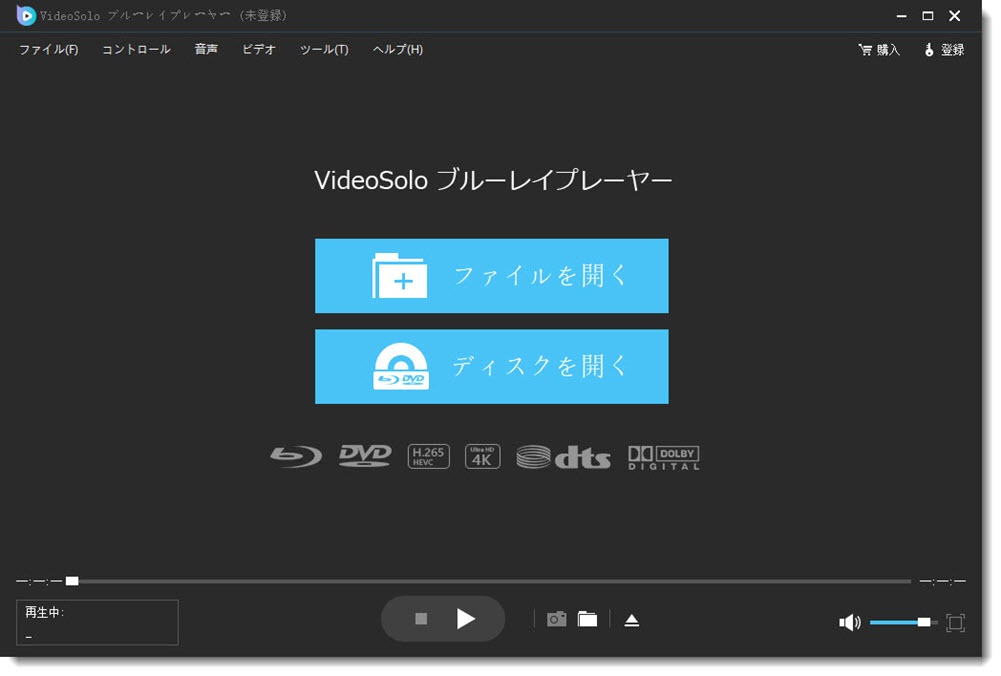1001x676 pixels.
Task: Click the 購入 cart button
Action: tap(879, 50)
